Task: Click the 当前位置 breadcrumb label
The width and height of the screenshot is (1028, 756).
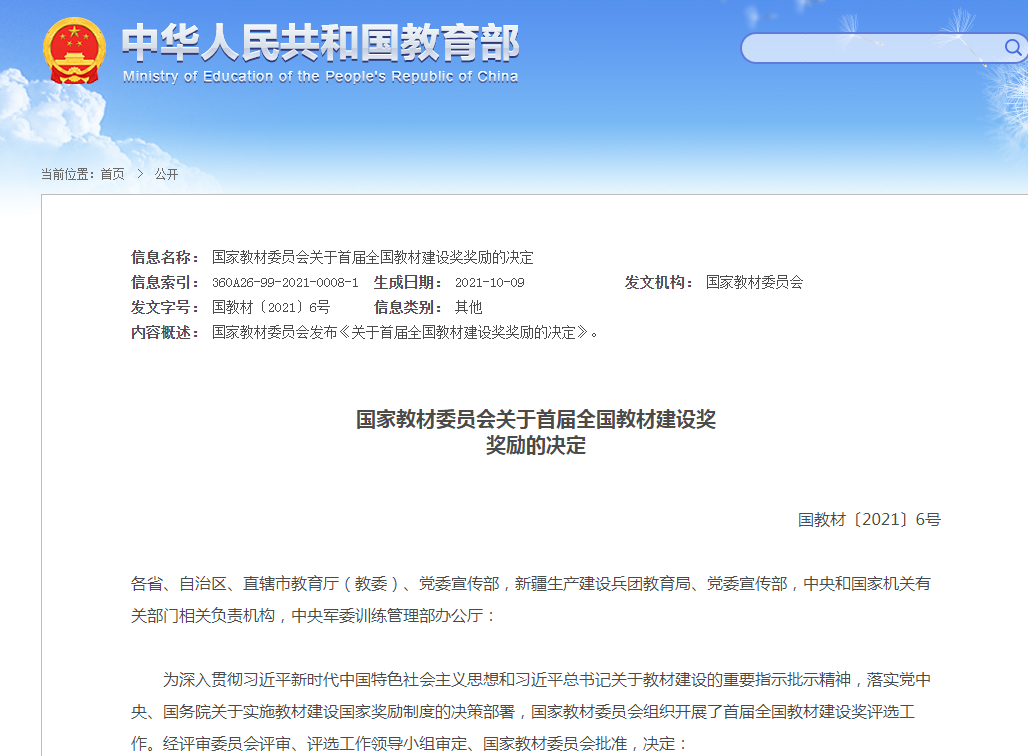Action: pyautogui.click(x=67, y=174)
